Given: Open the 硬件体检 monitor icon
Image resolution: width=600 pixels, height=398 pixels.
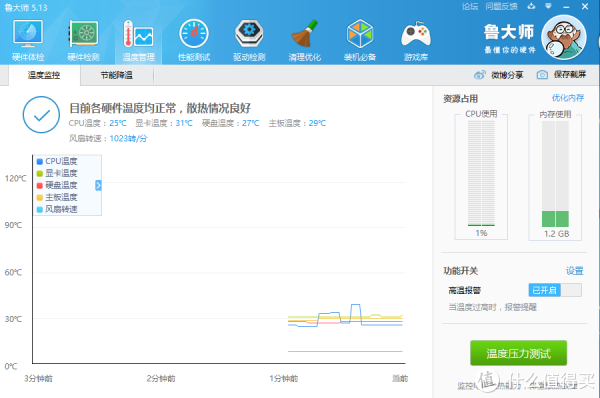Looking at the screenshot, I should coord(28,34).
